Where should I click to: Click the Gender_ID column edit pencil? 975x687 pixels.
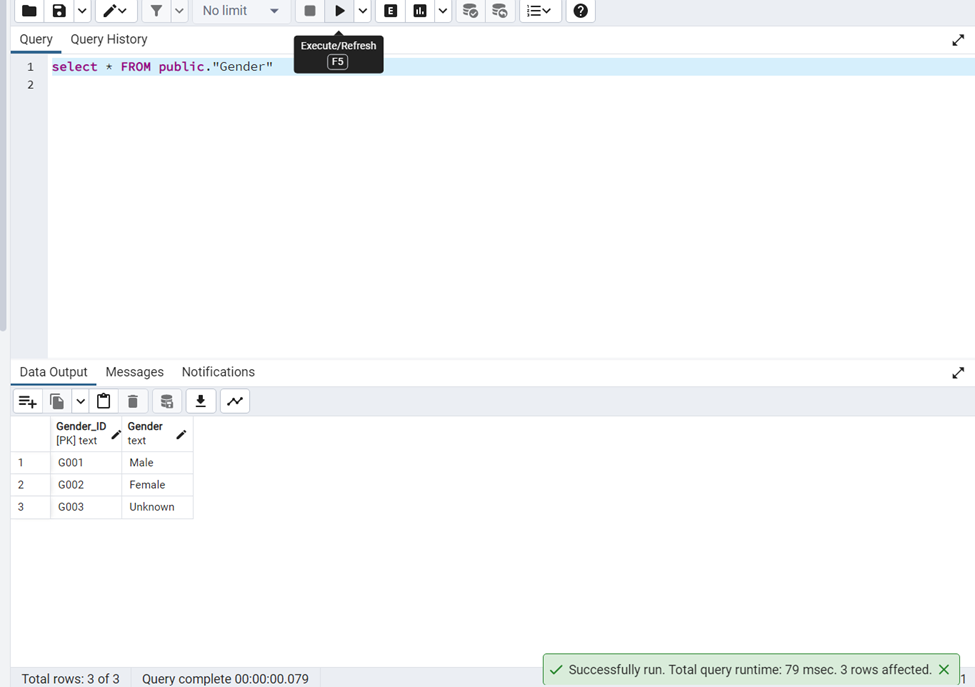[x=116, y=435]
